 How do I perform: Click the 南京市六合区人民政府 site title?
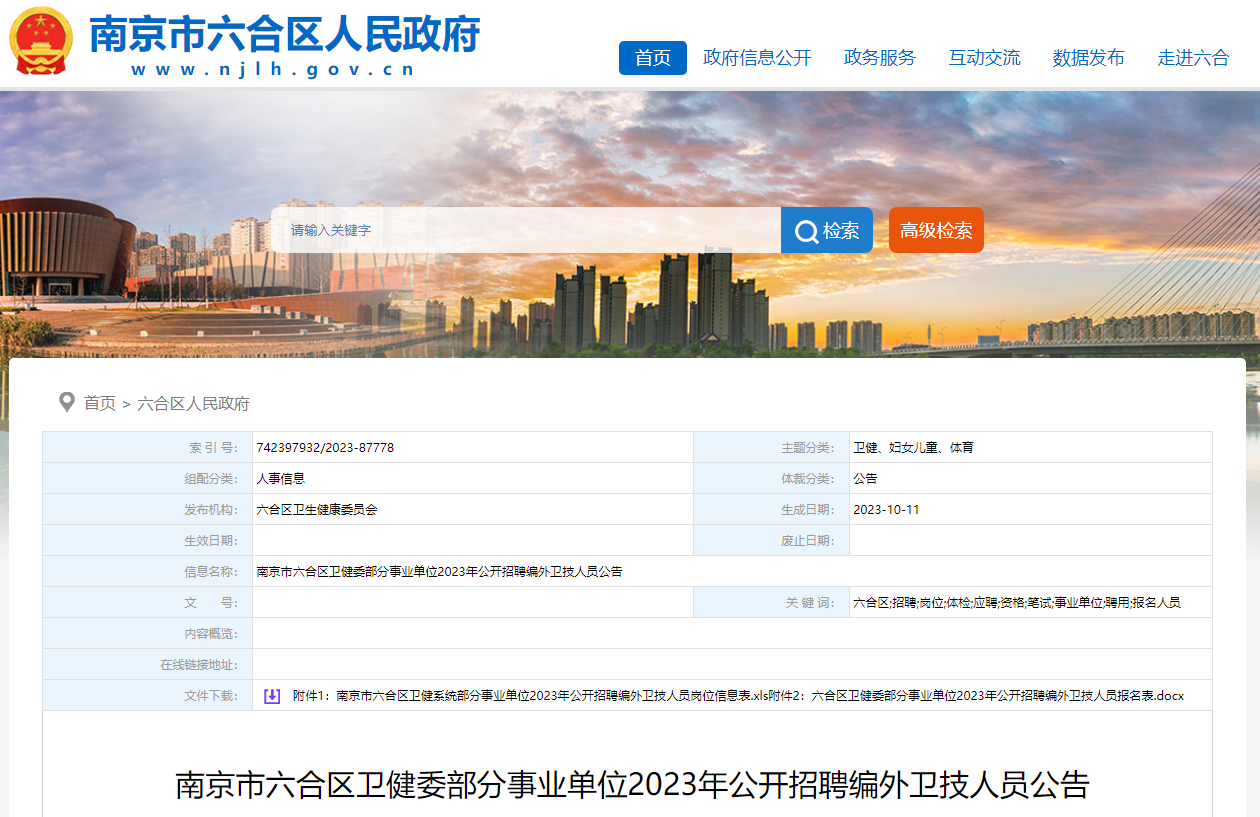tap(285, 33)
